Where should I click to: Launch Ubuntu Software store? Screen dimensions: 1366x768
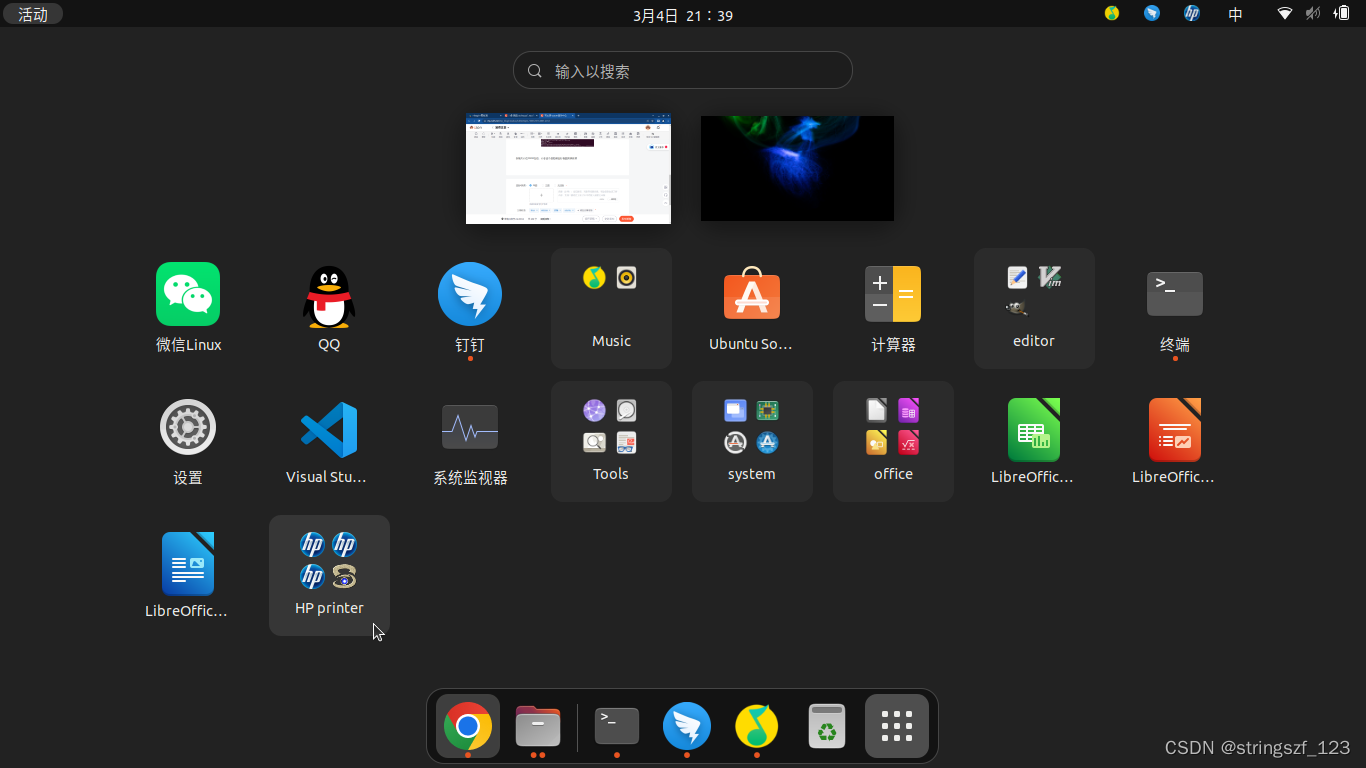752,295
